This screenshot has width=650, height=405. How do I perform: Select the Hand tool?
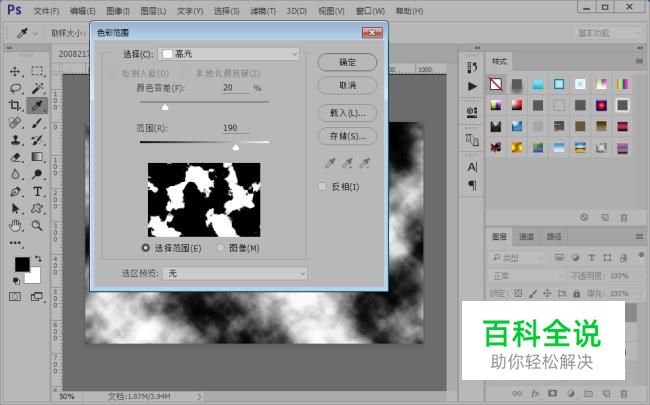point(15,226)
